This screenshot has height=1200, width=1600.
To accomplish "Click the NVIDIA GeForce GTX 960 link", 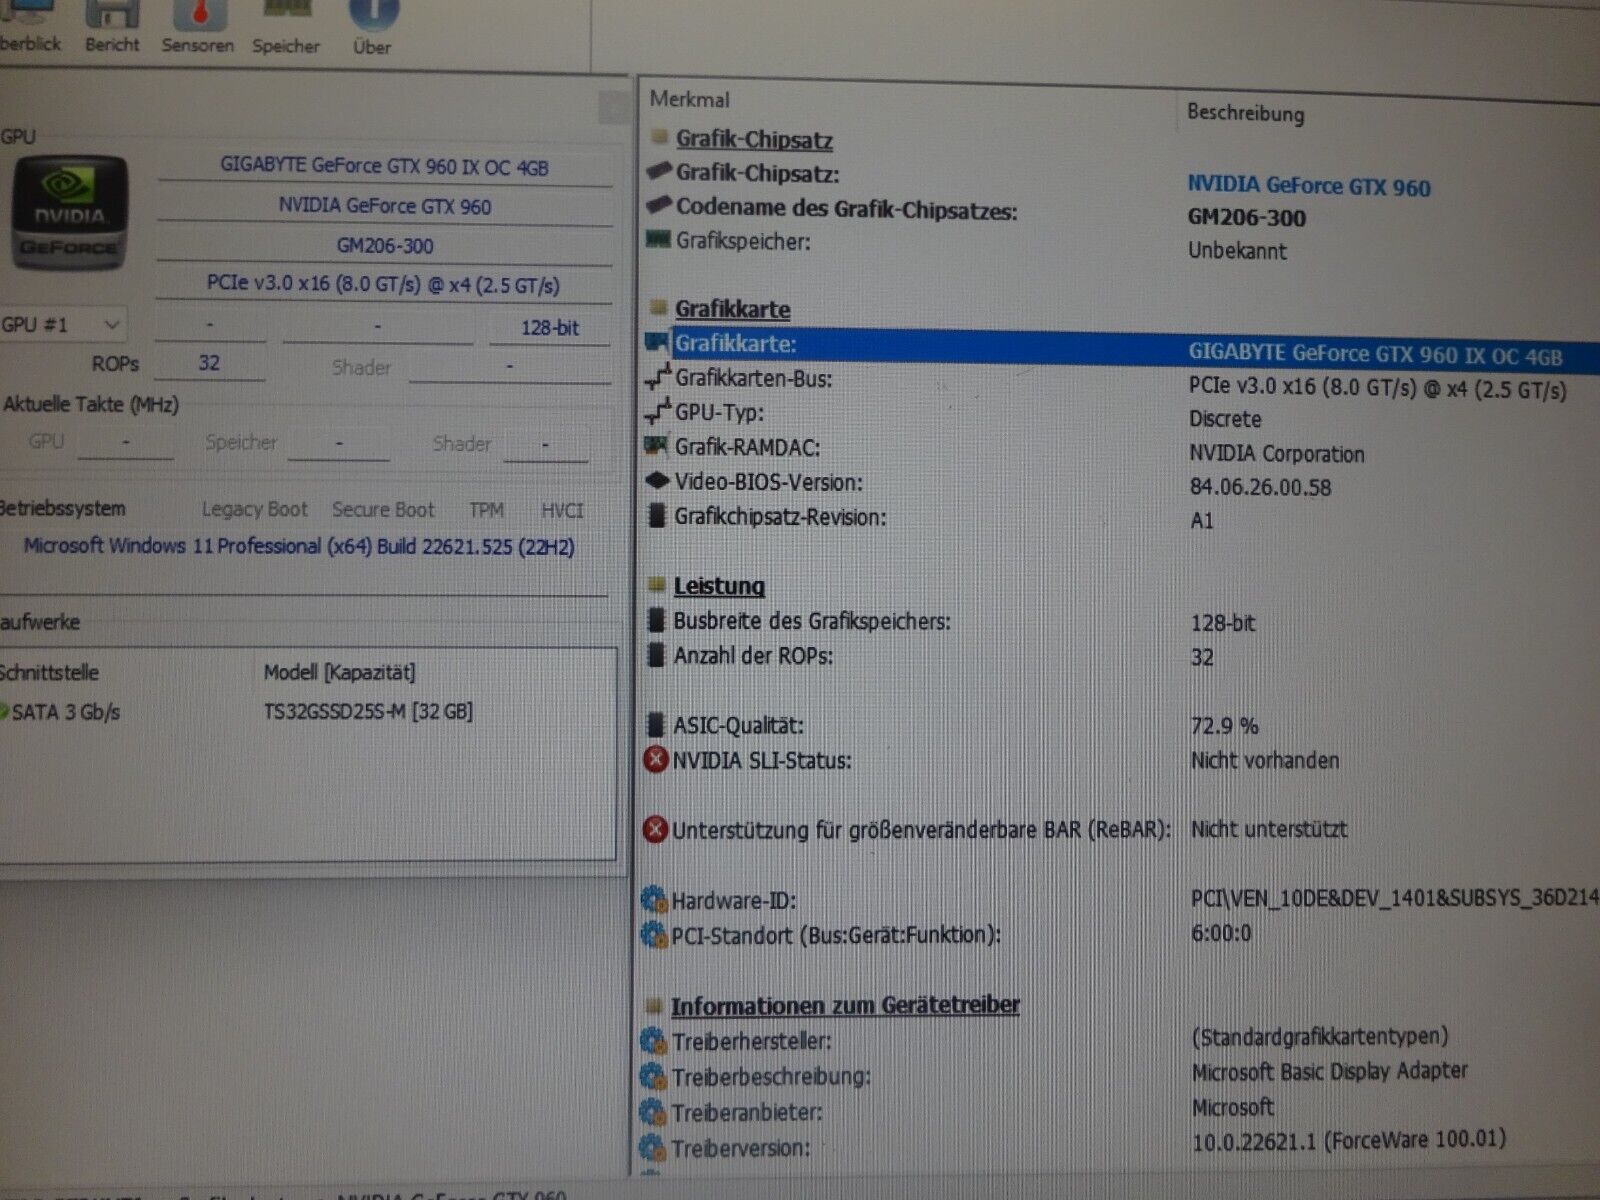I will (1308, 186).
